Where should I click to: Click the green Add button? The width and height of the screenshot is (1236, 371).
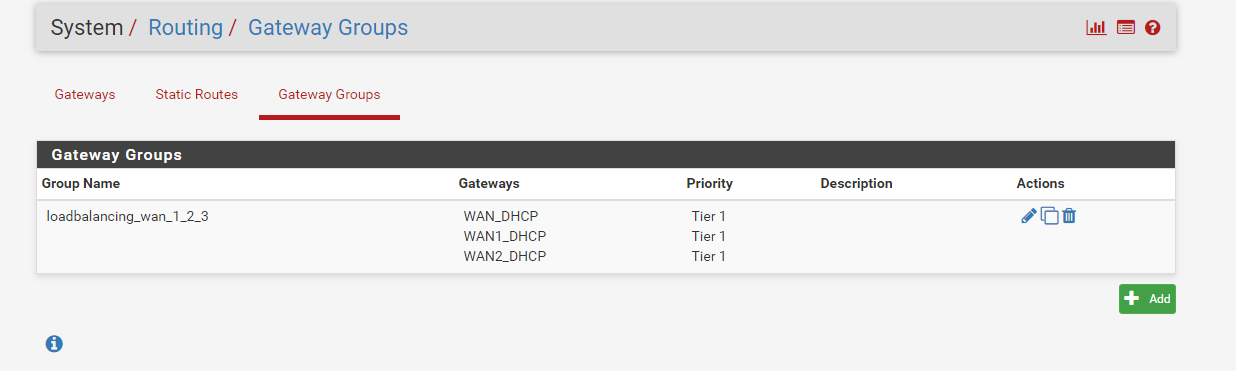click(x=1147, y=299)
